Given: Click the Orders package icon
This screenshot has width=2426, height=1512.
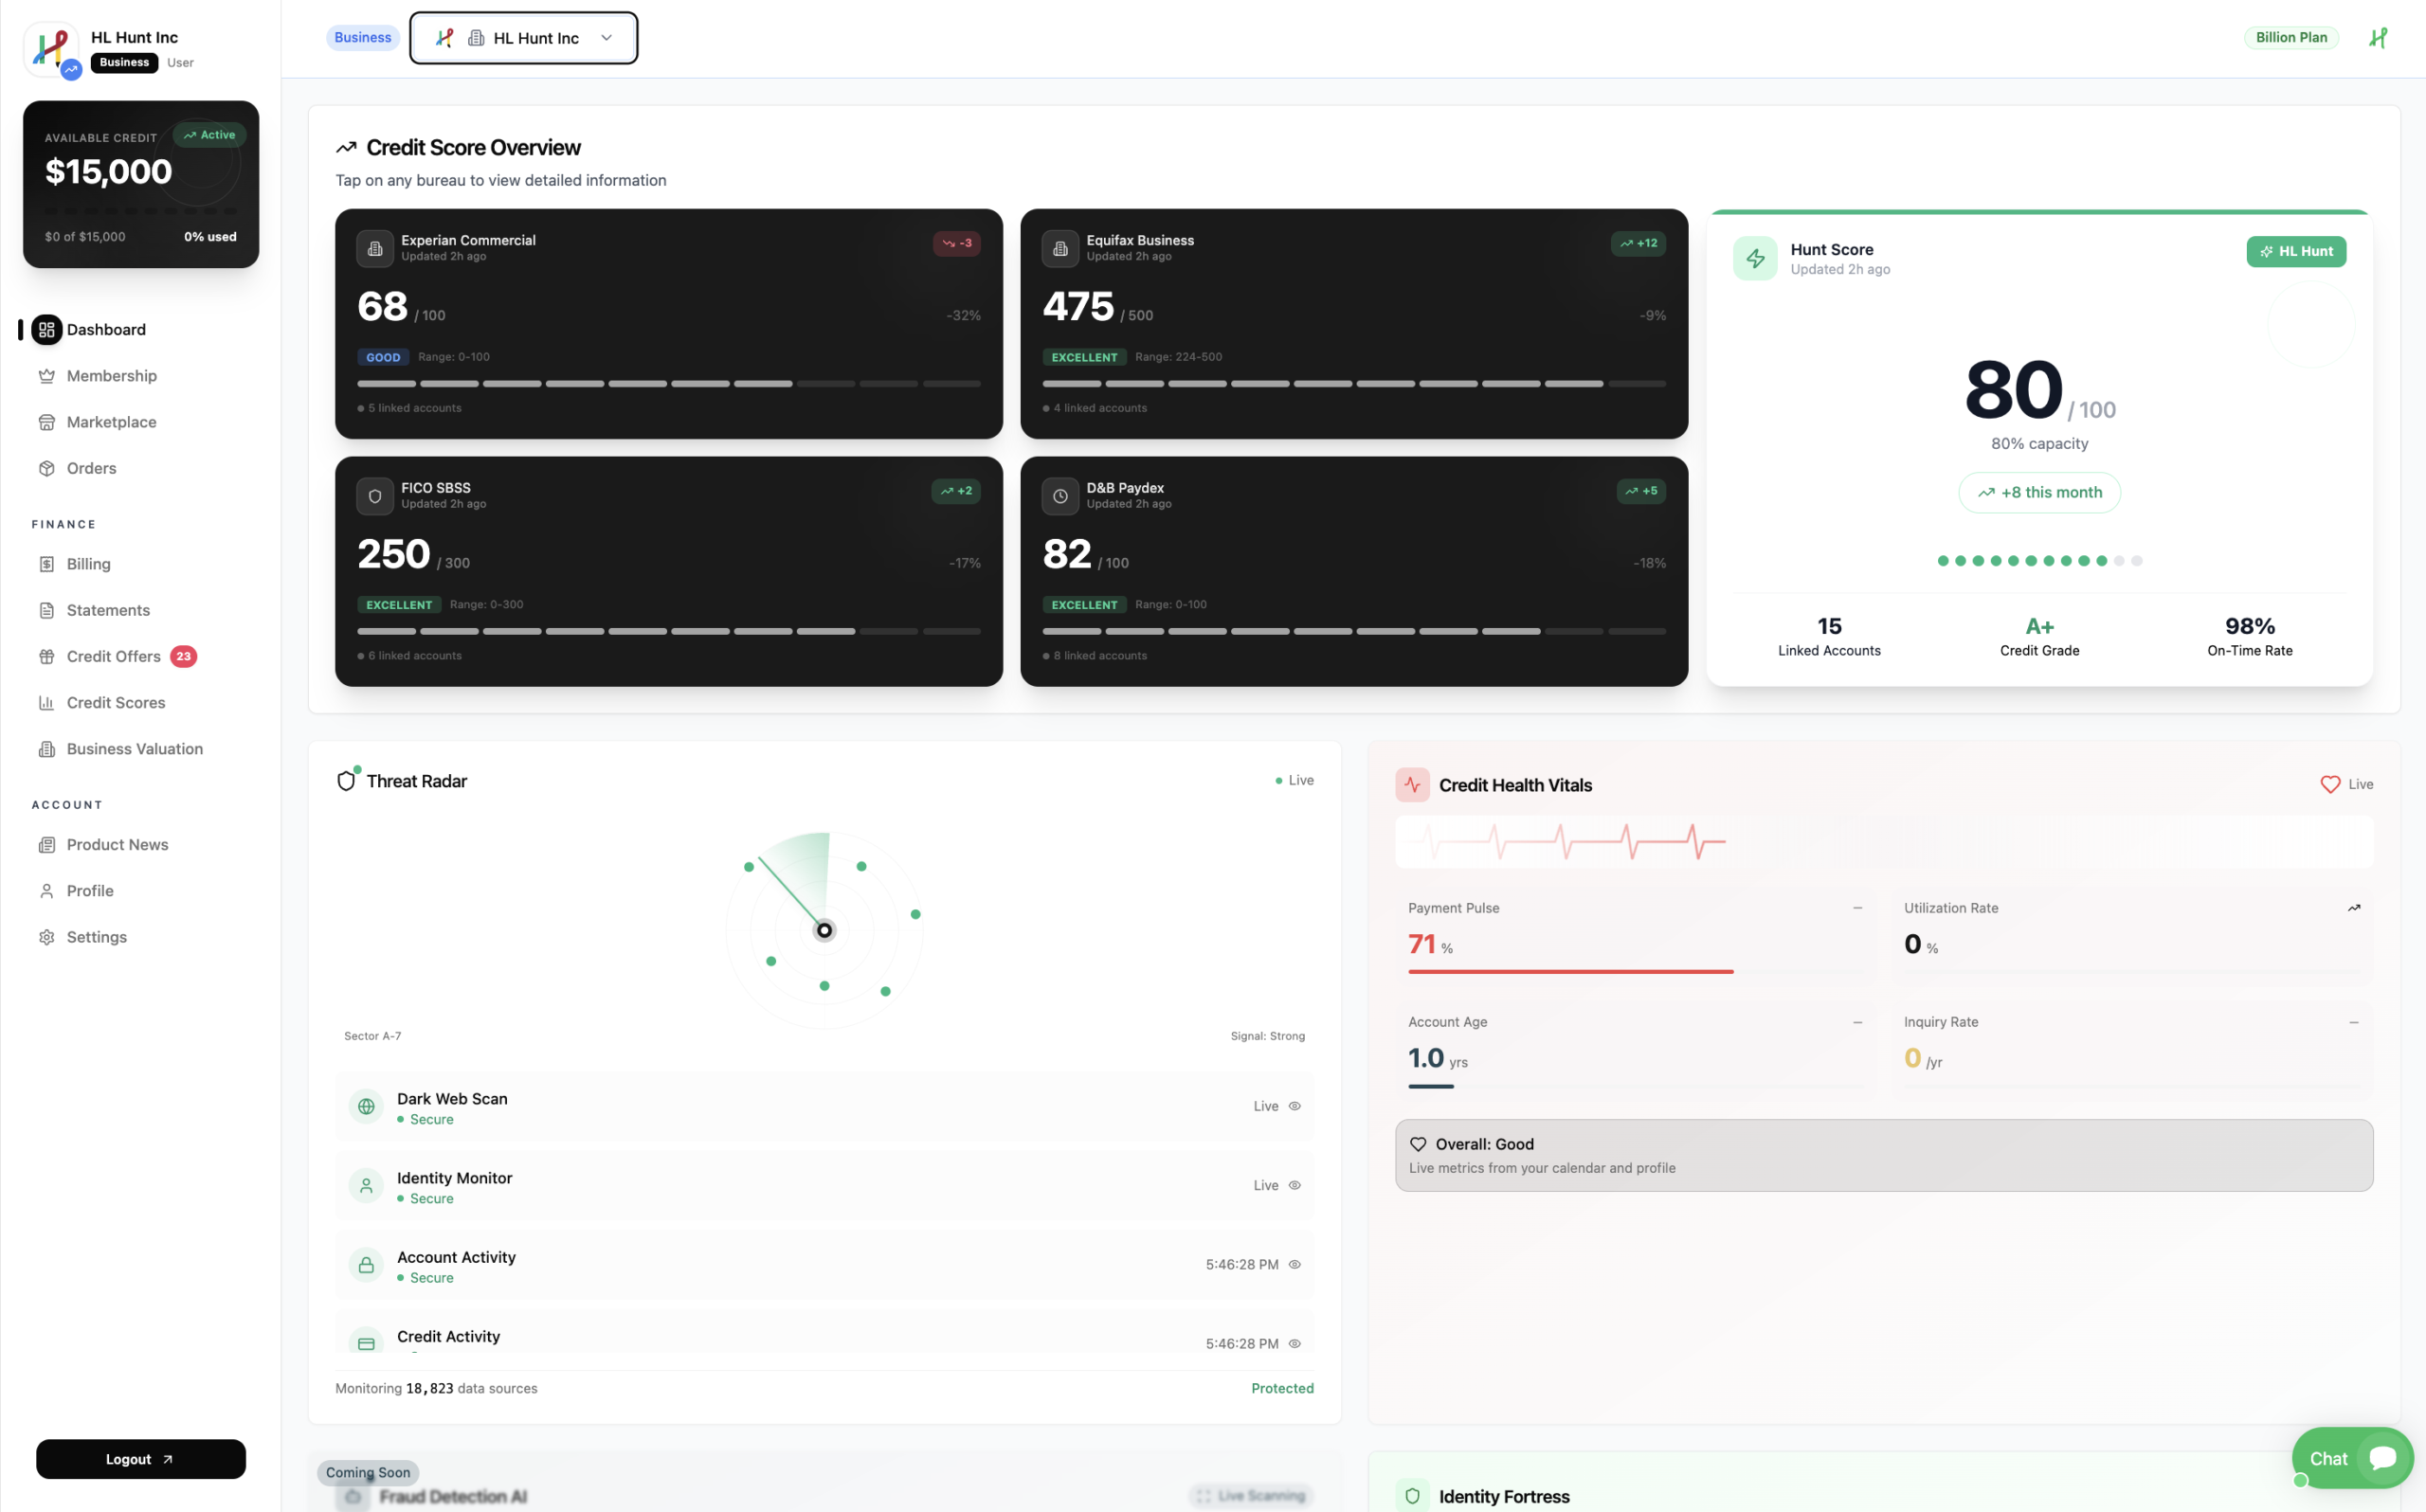Looking at the screenshot, I should tap(46, 468).
